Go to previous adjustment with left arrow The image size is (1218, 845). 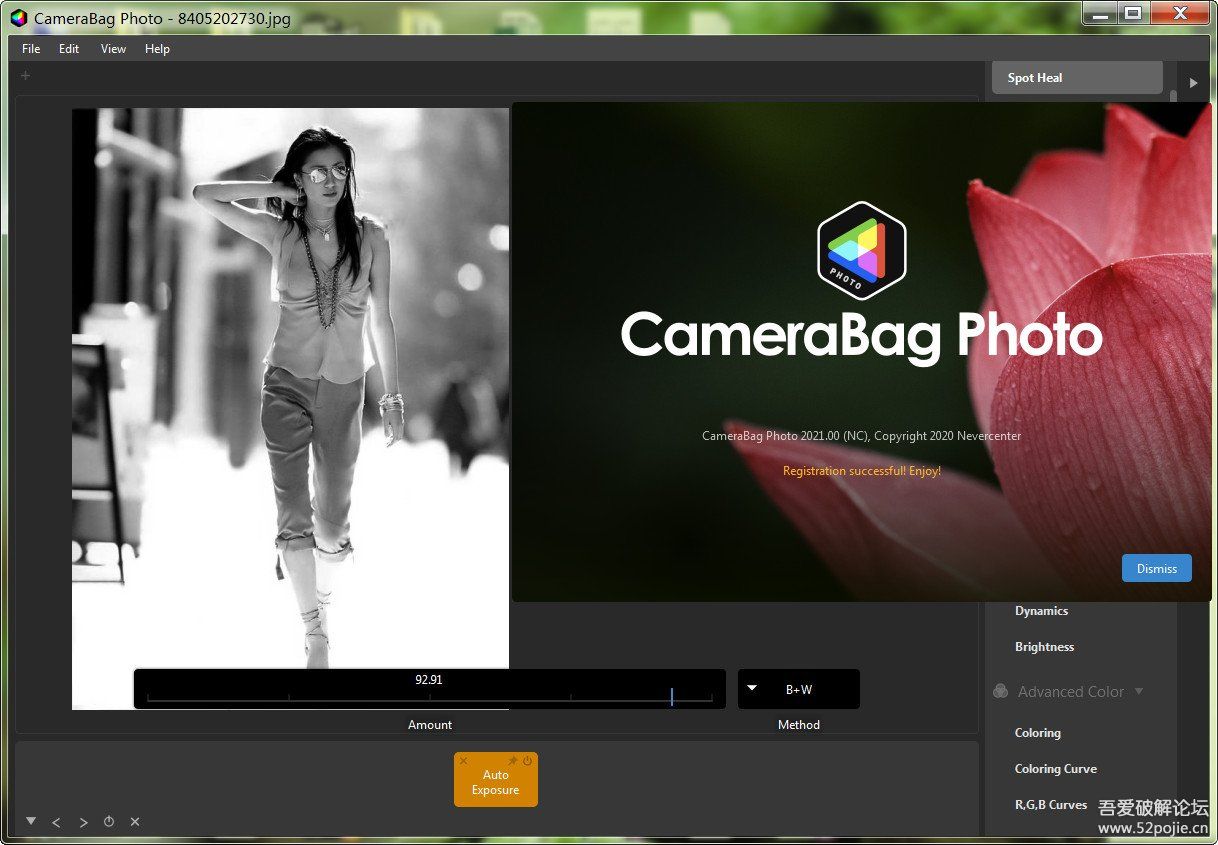(56, 822)
